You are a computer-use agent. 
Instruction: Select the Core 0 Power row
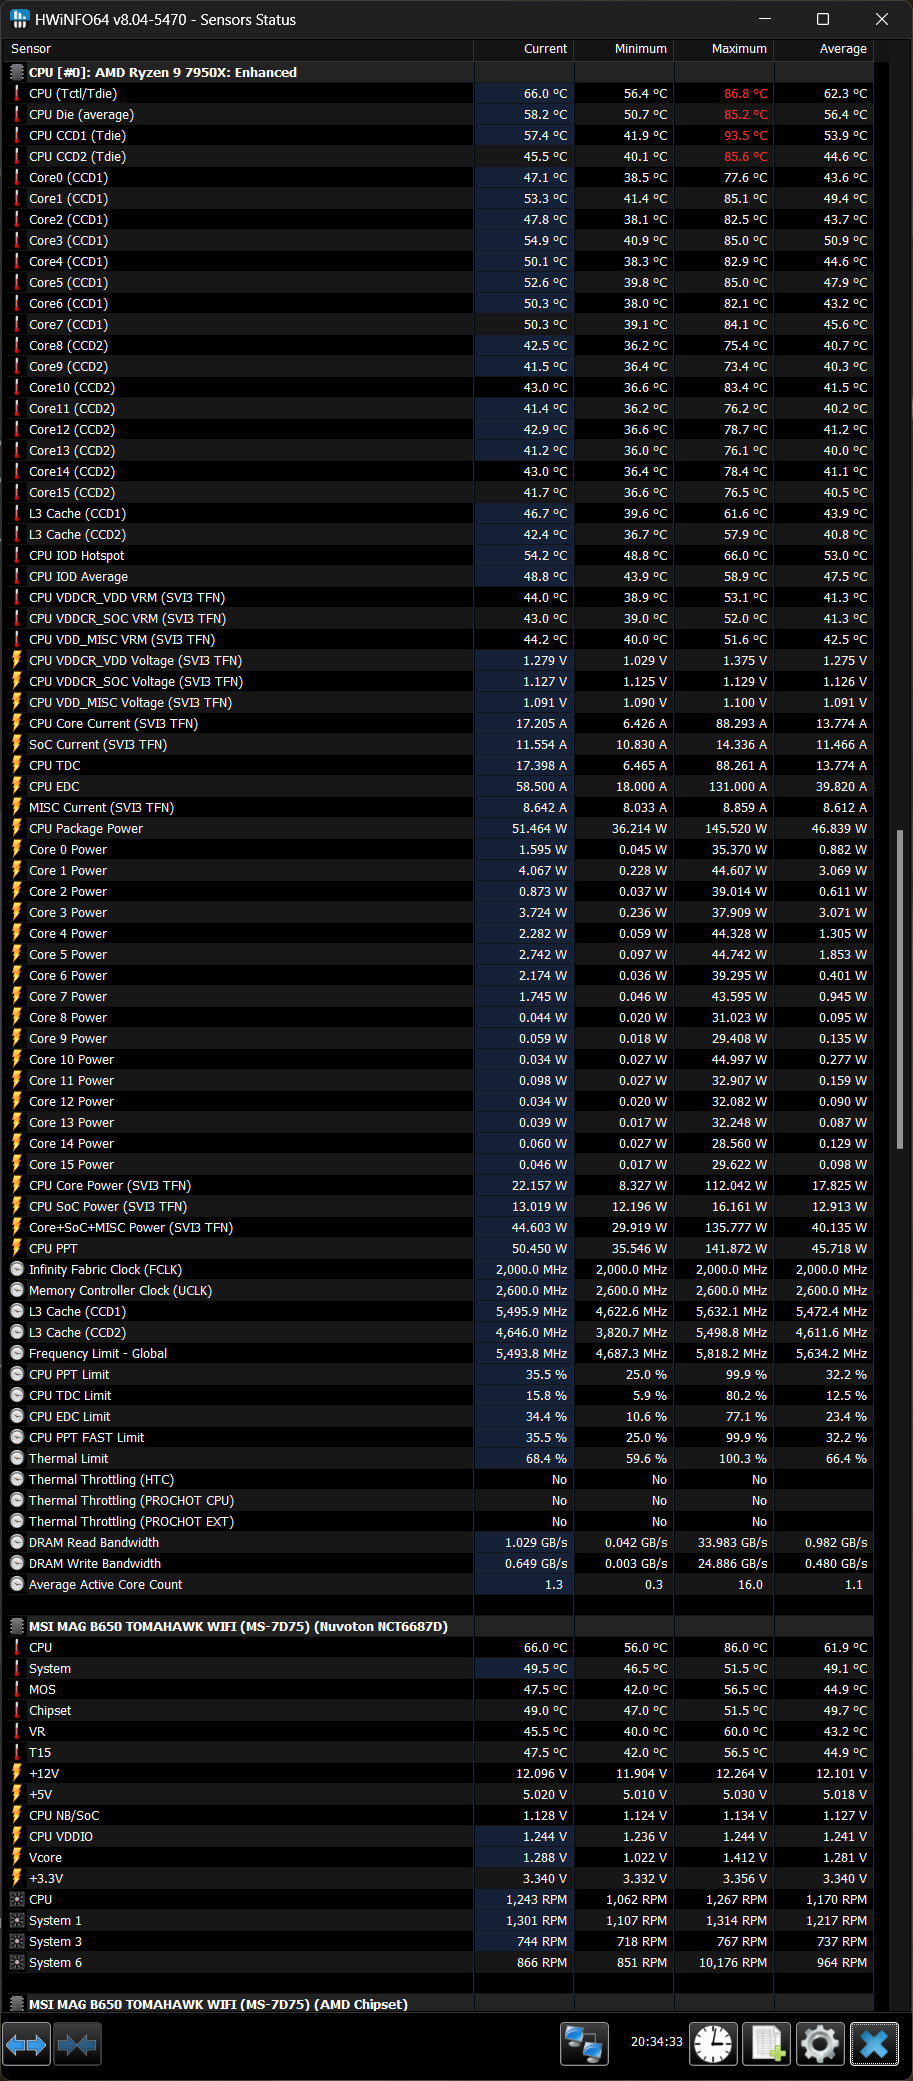click(x=438, y=849)
